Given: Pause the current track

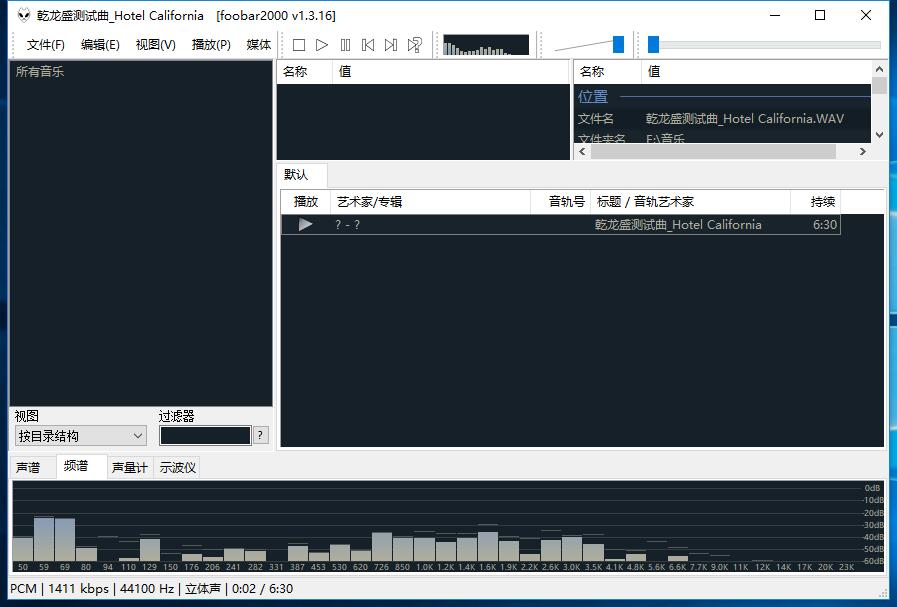Looking at the screenshot, I should [345, 45].
